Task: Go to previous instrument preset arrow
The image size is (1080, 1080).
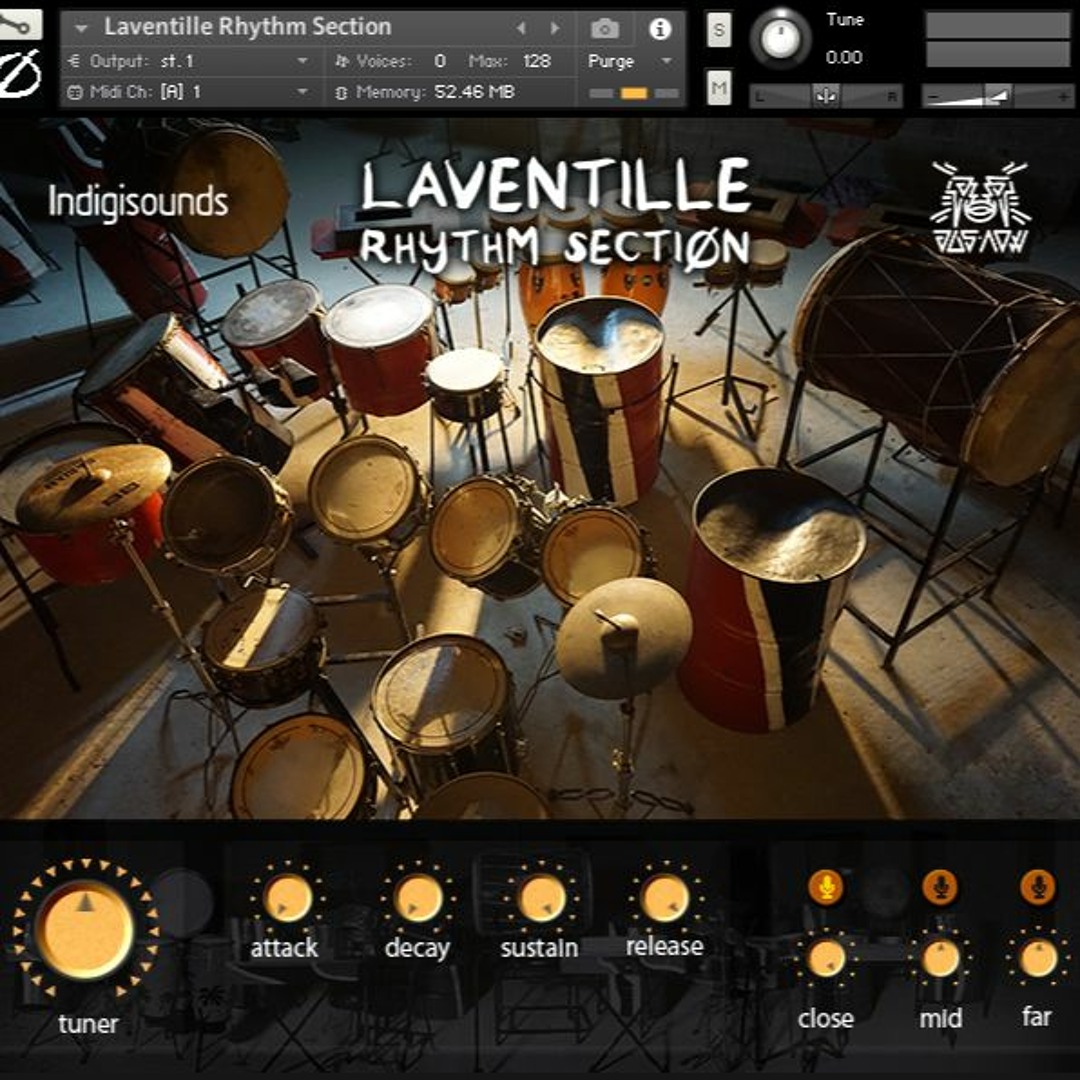Action: click(x=521, y=28)
